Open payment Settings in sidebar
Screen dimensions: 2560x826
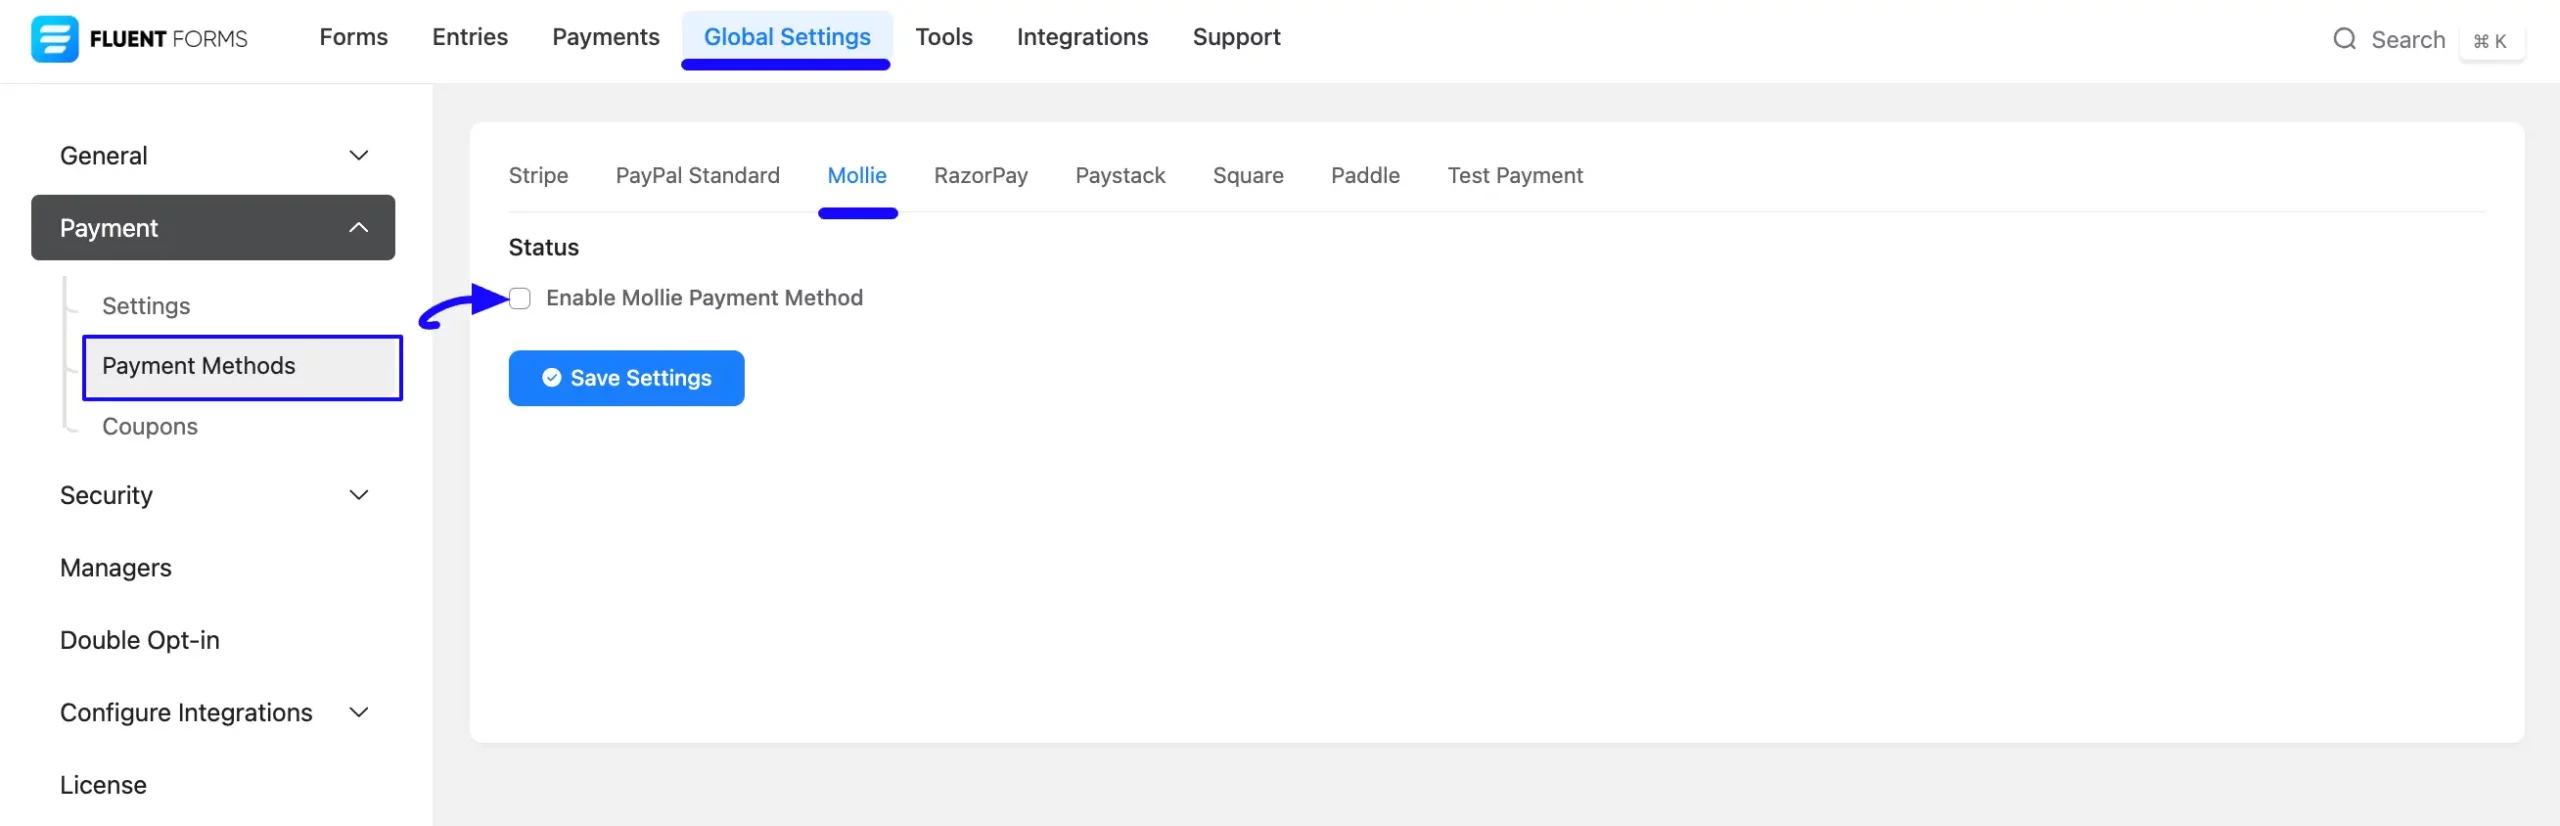146,306
